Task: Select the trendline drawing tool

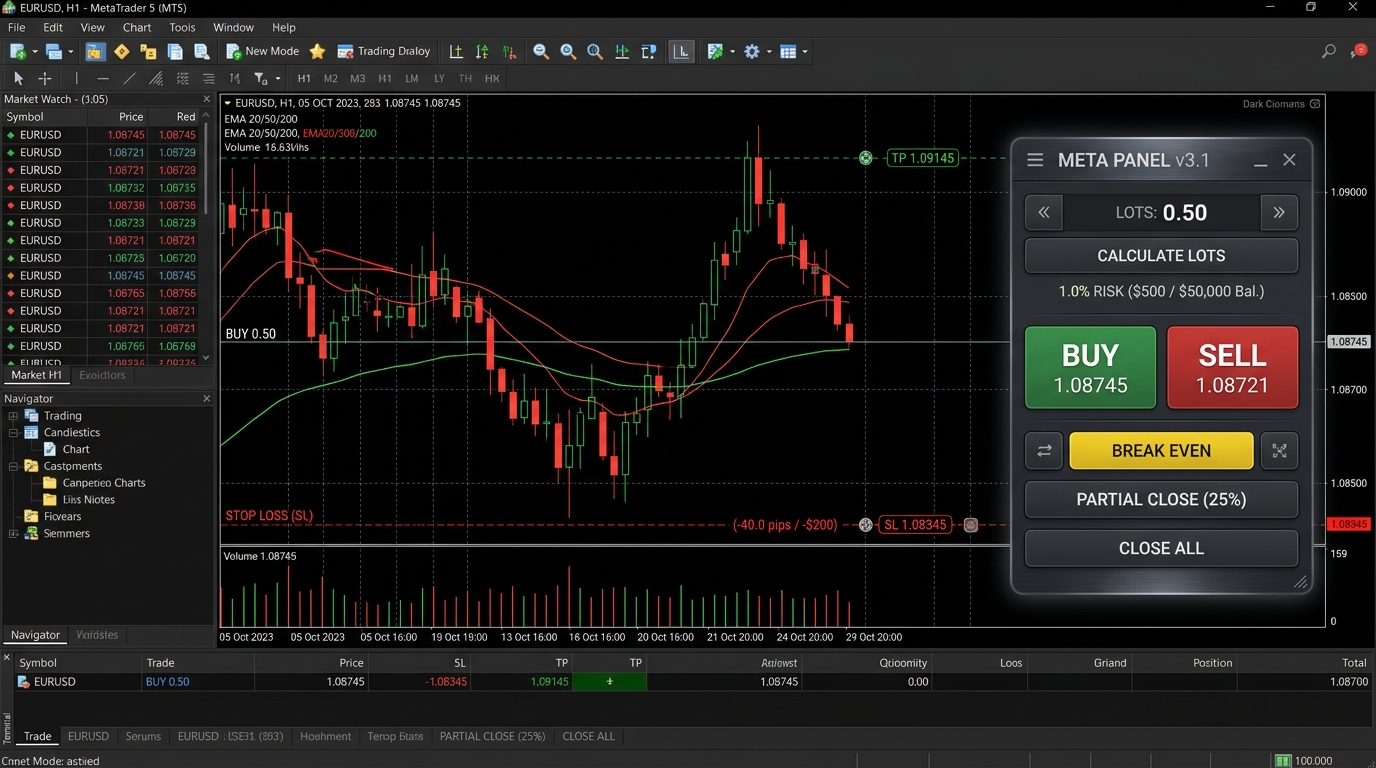Action: click(x=129, y=78)
